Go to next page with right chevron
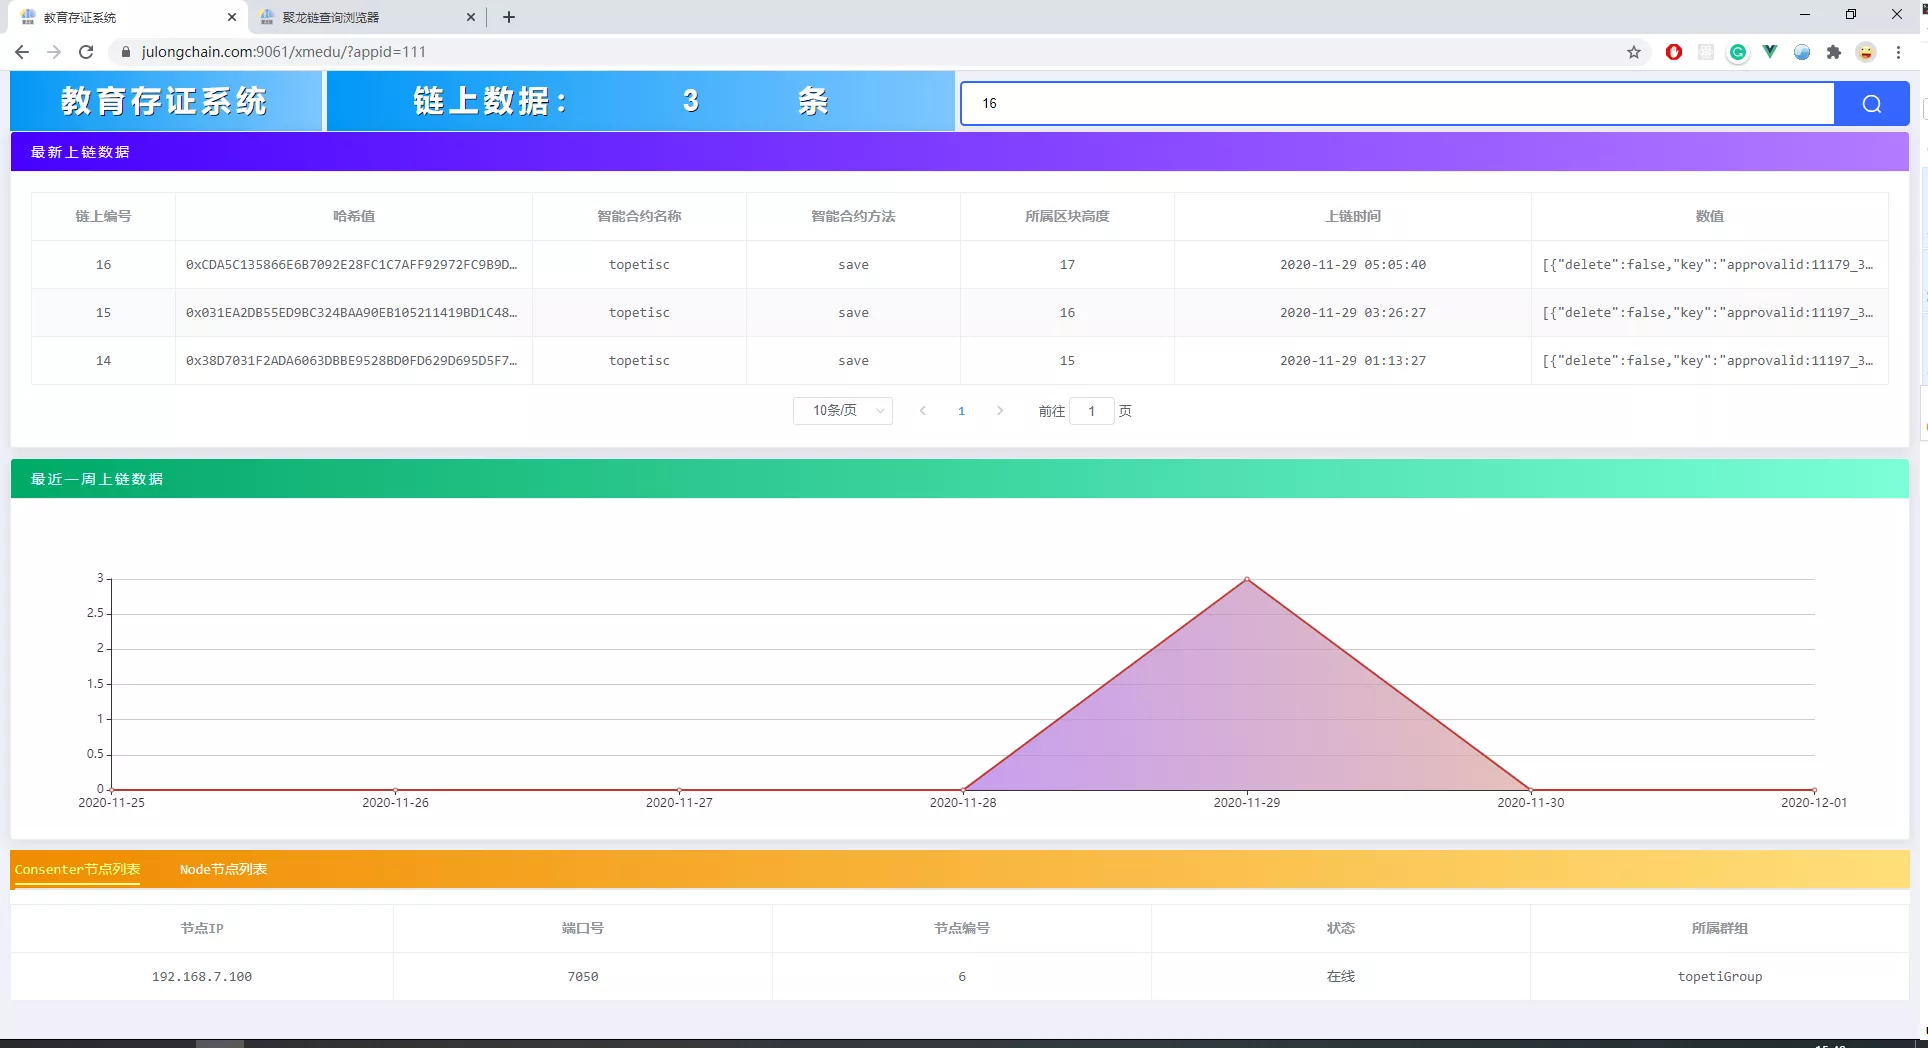 pos(1000,411)
